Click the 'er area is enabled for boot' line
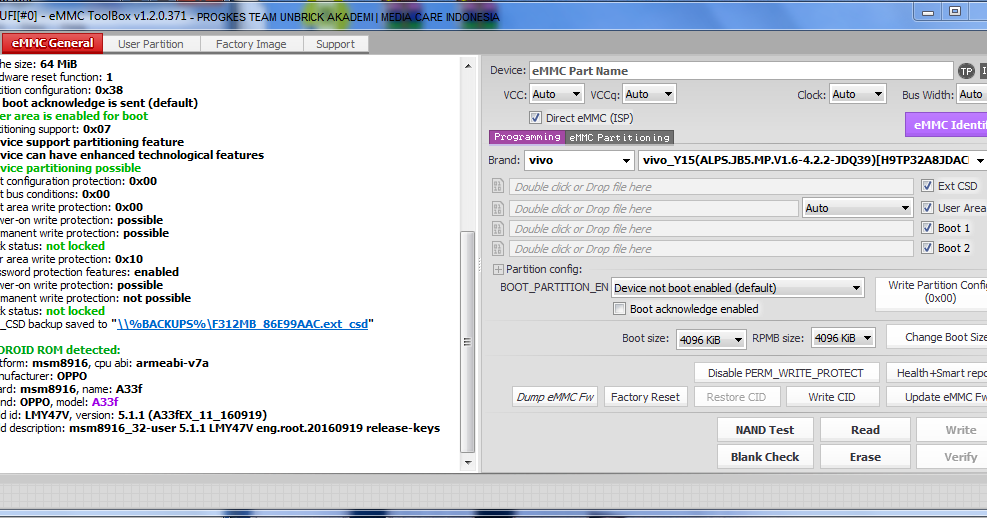 (74, 116)
